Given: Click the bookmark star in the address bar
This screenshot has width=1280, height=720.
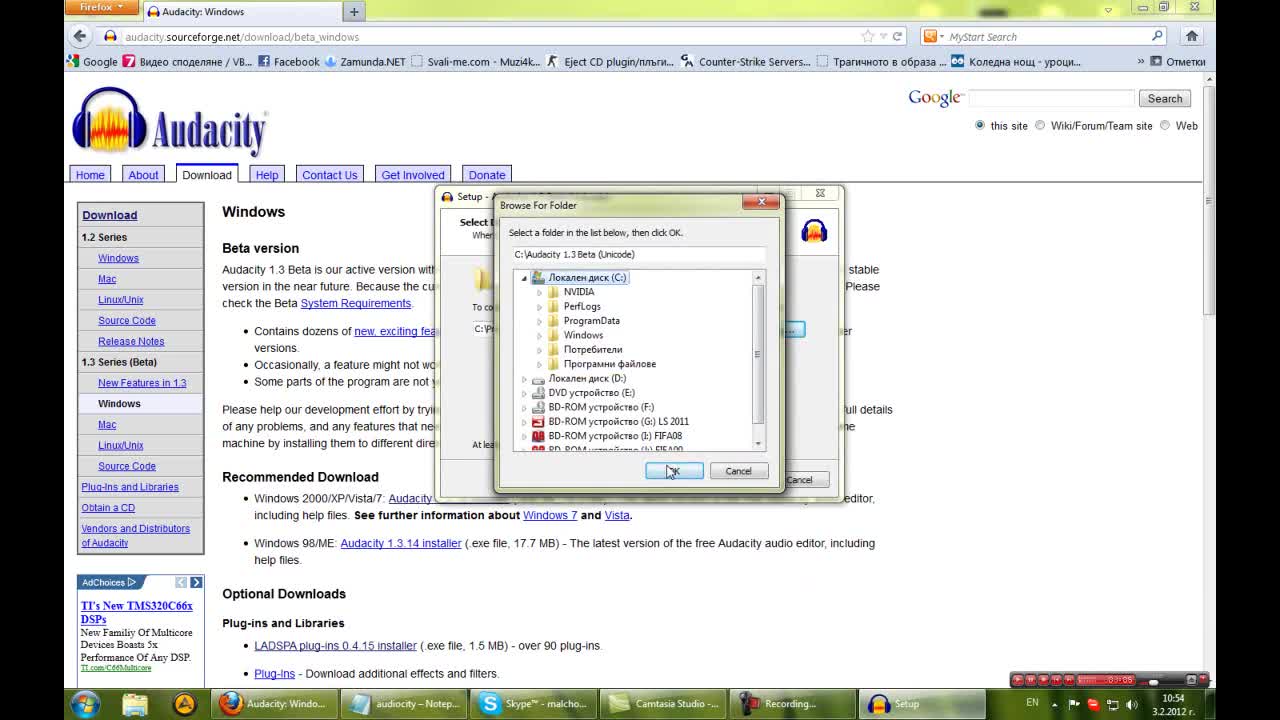Looking at the screenshot, I should tap(867, 36).
